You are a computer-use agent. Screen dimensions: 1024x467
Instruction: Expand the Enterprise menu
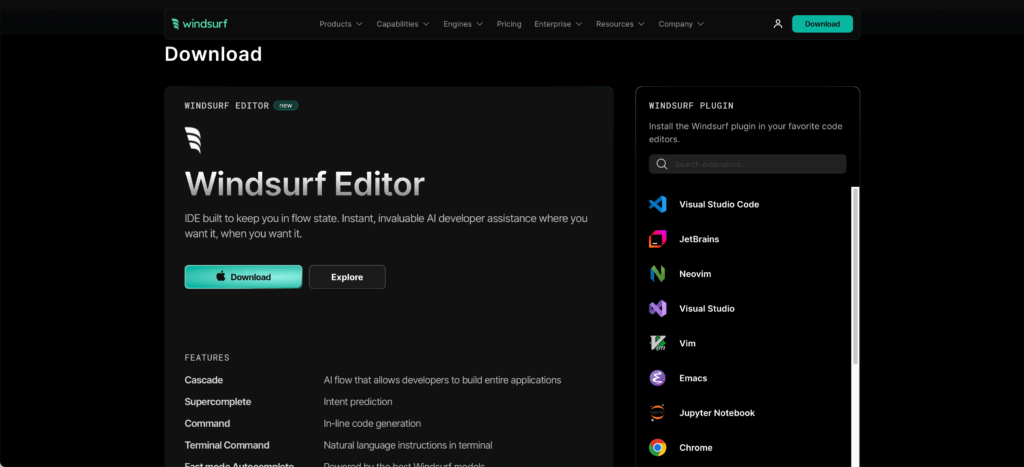pyautogui.click(x=558, y=24)
